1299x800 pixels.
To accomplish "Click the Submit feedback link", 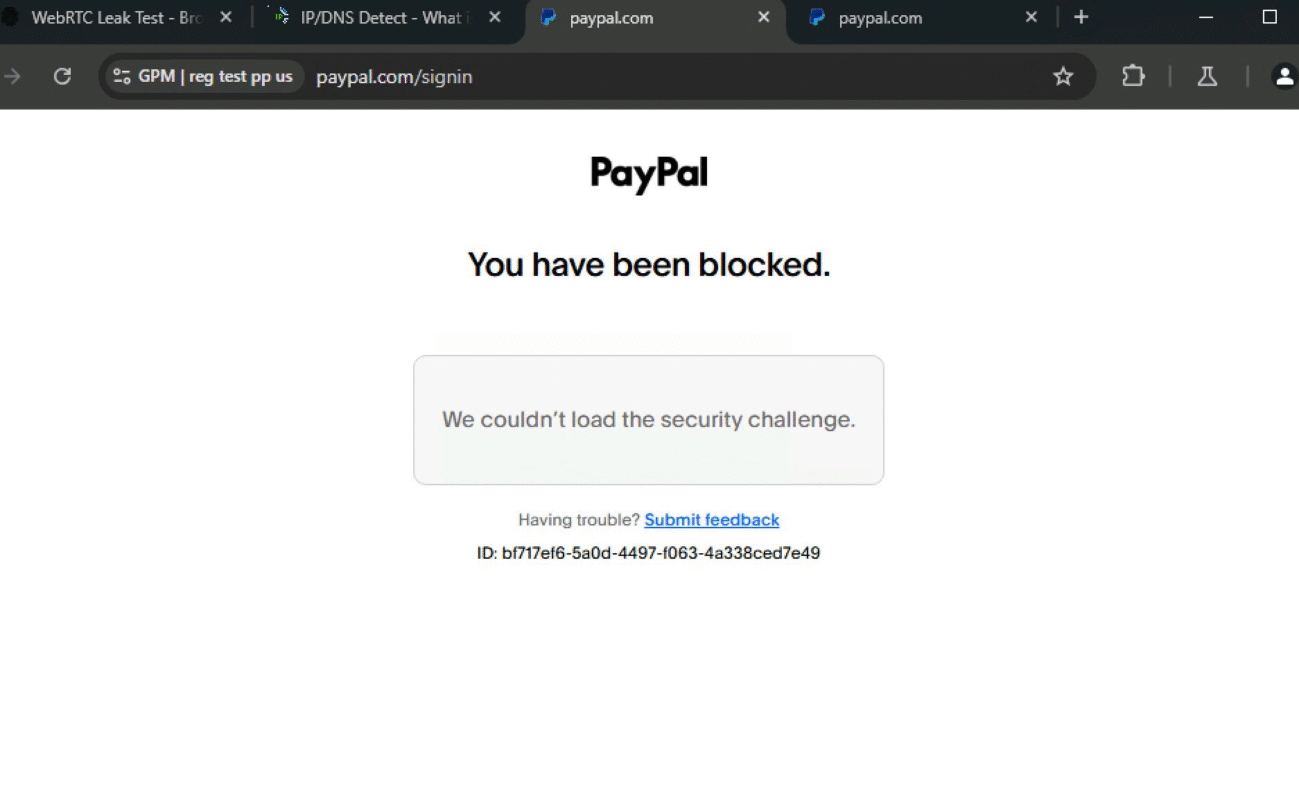I will (712, 520).
